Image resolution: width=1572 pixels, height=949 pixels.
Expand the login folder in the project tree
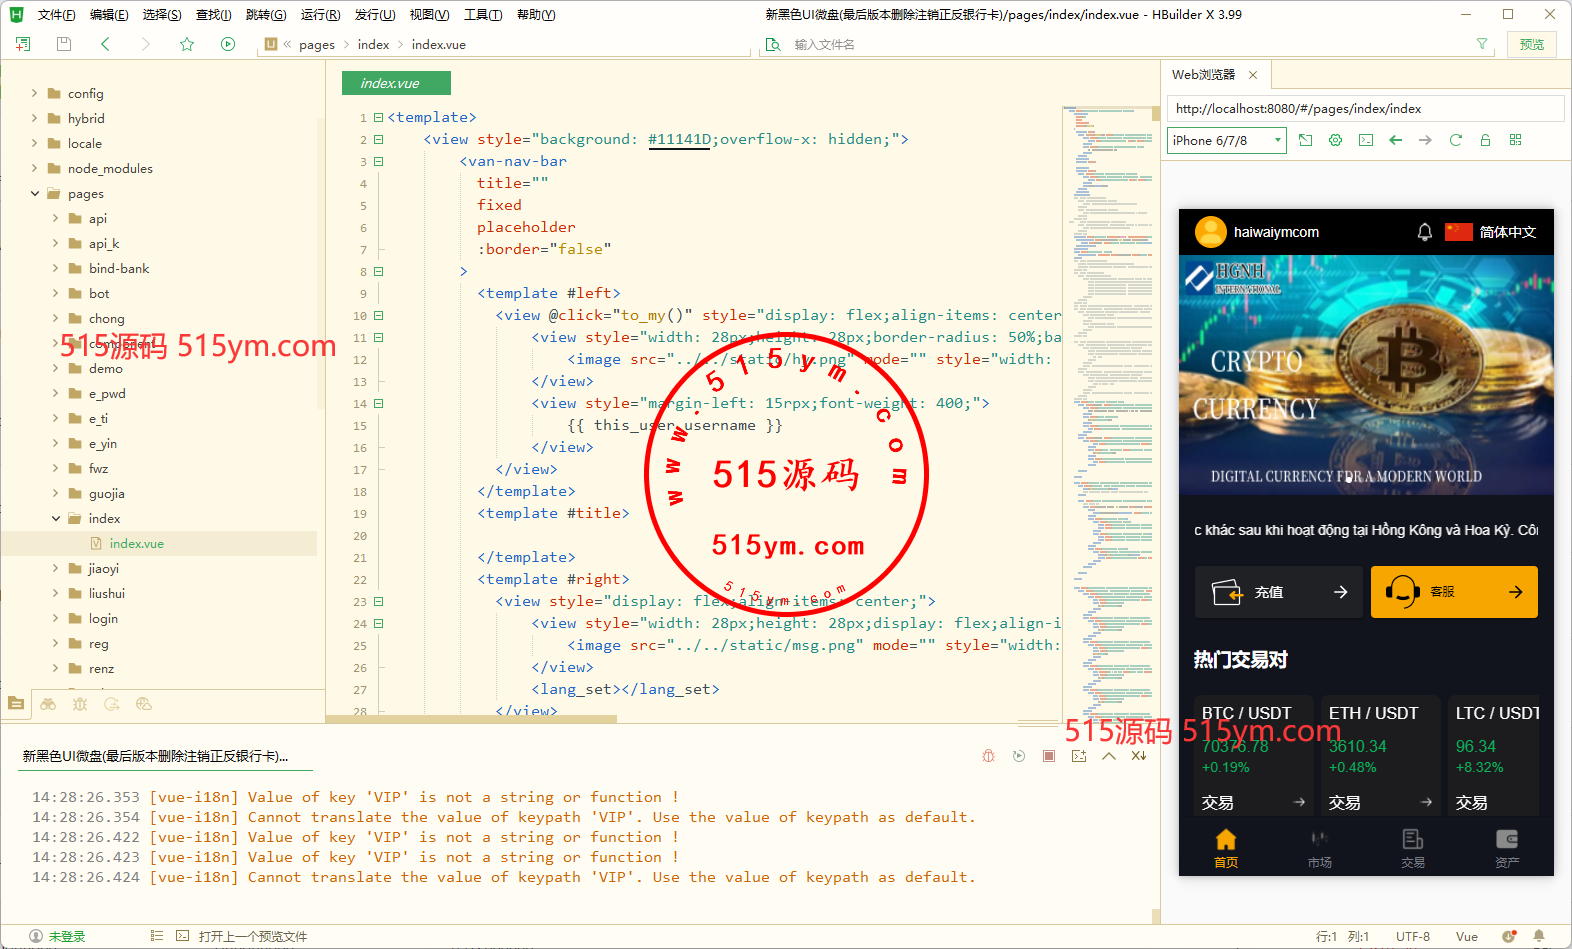click(x=56, y=619)
